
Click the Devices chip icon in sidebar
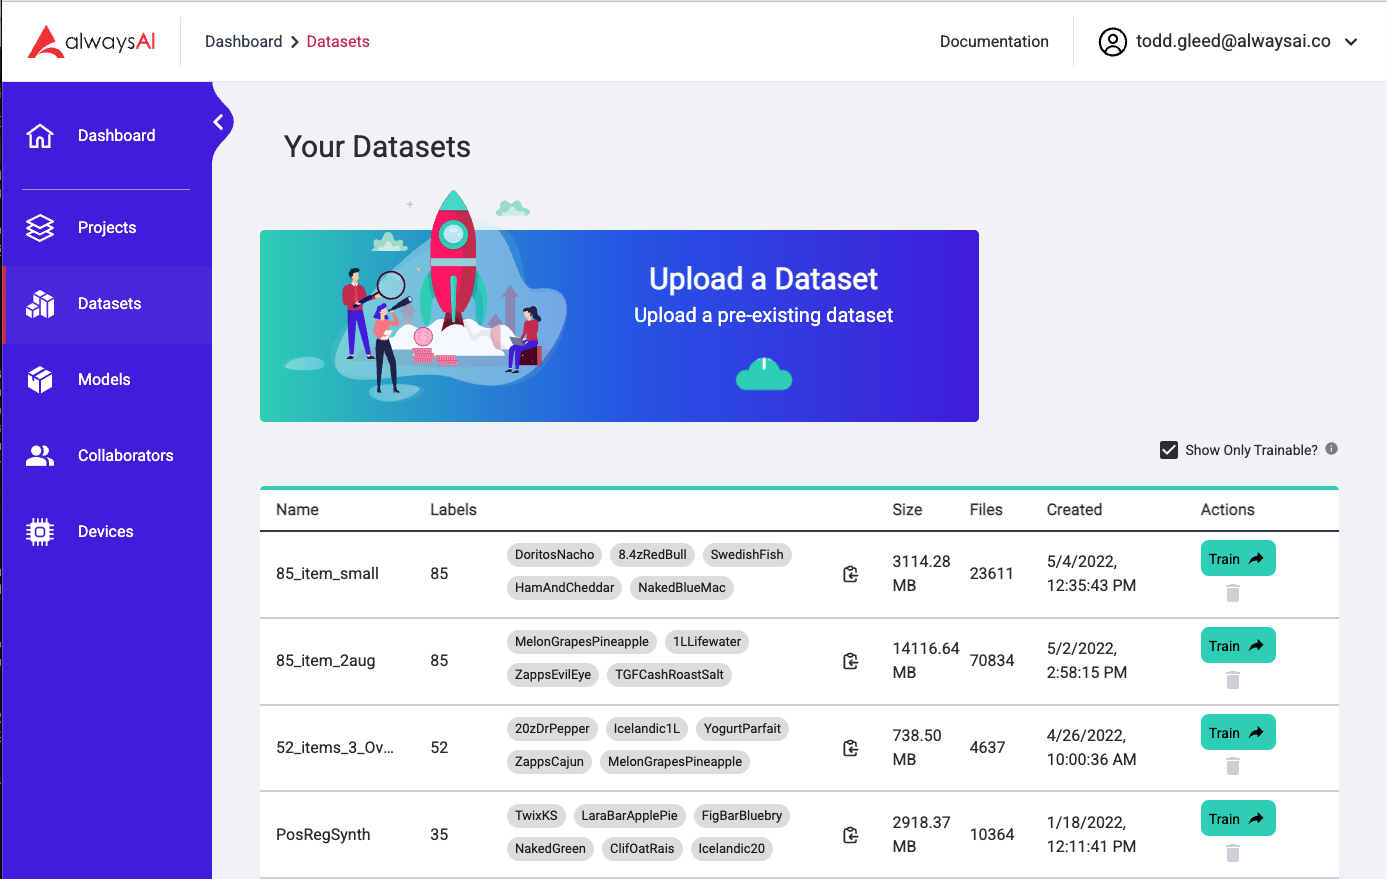40,532
